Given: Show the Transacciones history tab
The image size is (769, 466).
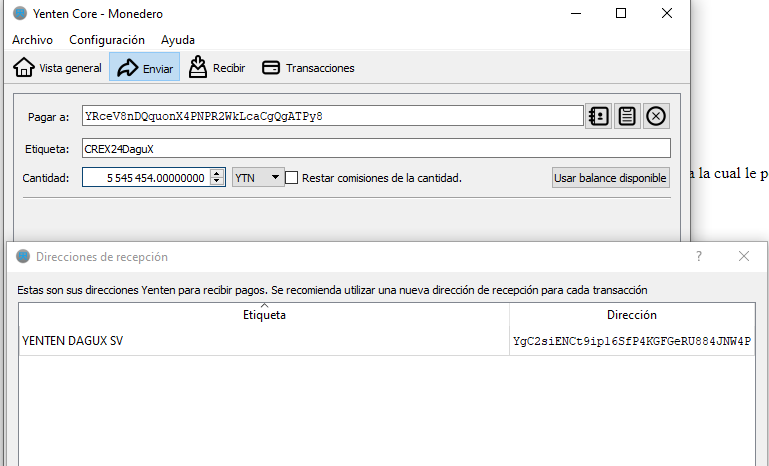Looking at the screenshot, I should click(x=308, y=68).
